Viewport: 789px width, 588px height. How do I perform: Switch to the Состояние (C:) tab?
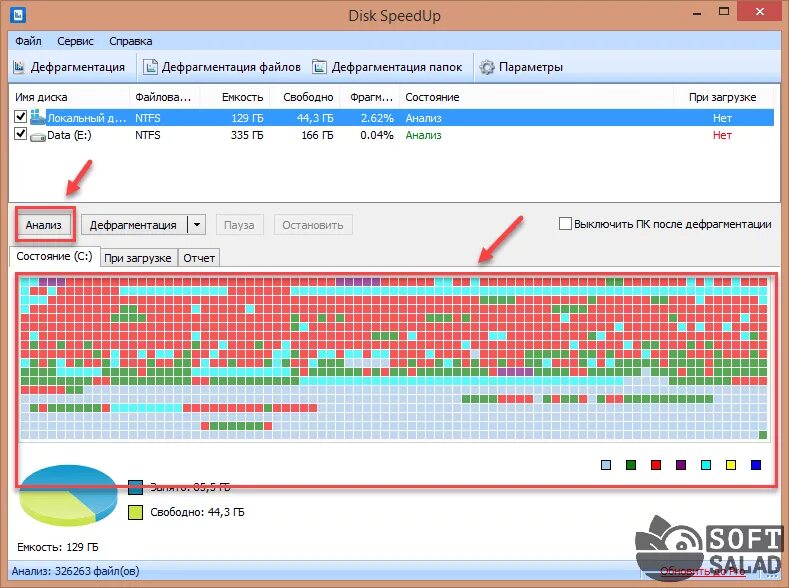[x=55, y=256]
